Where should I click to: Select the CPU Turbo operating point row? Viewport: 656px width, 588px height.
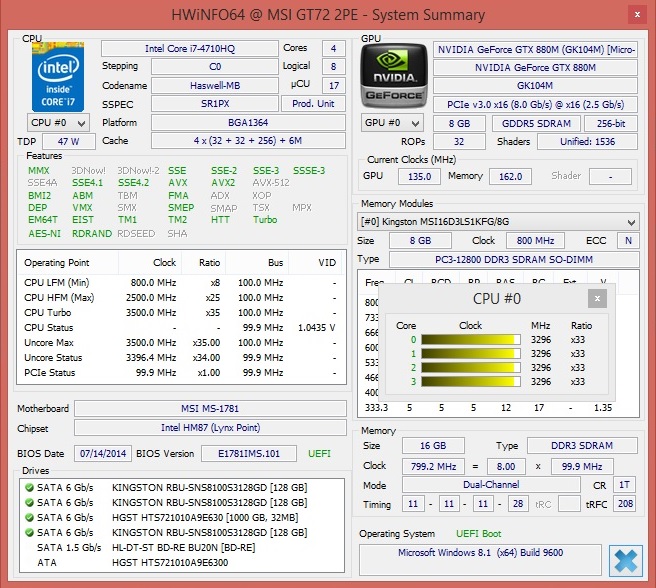point(182,313)
